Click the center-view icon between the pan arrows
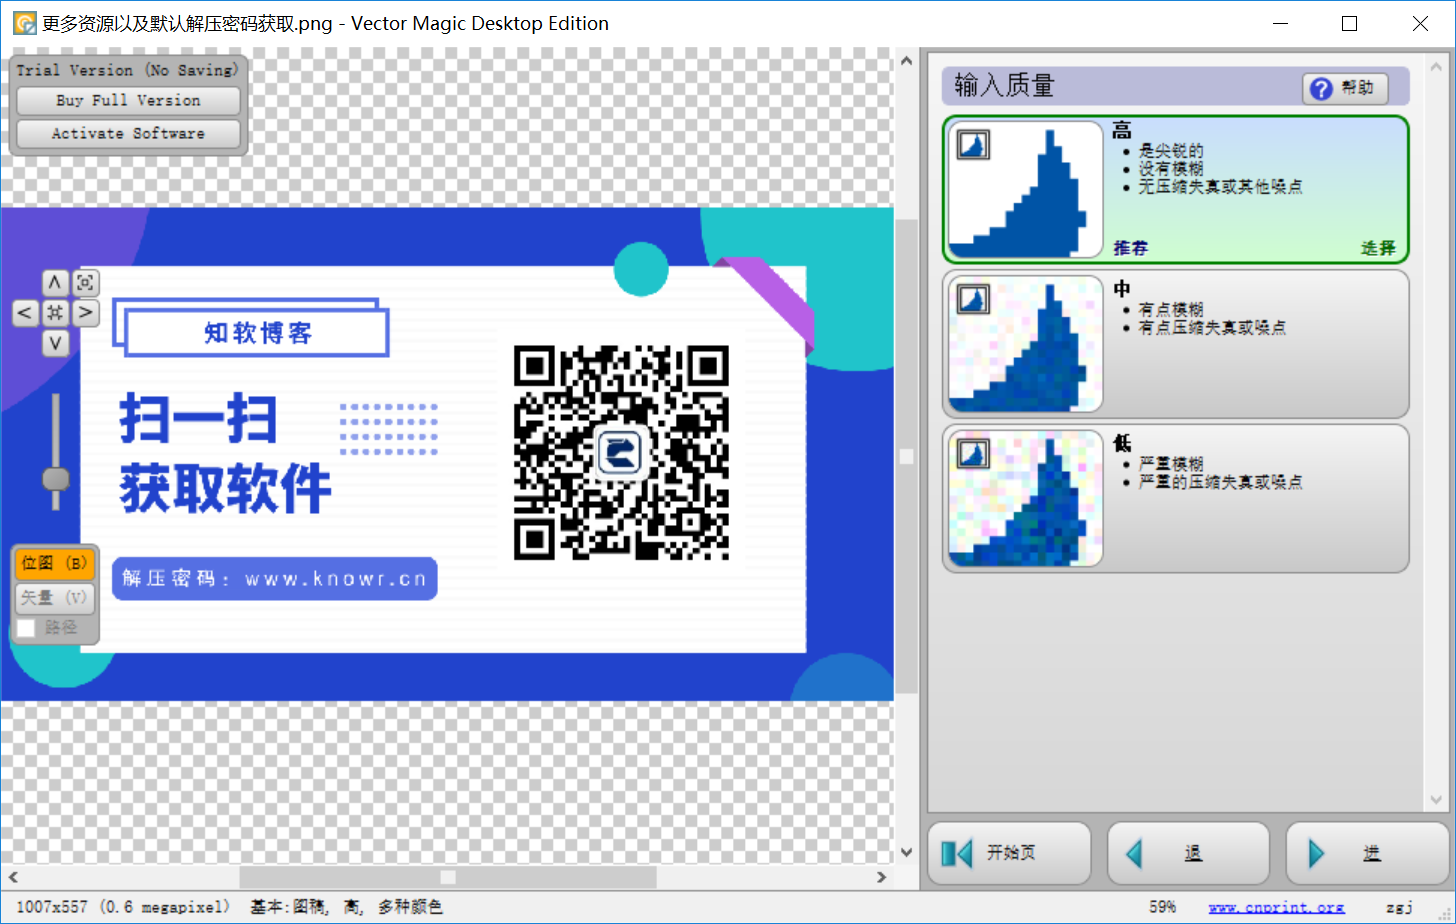 click(55, 313)
